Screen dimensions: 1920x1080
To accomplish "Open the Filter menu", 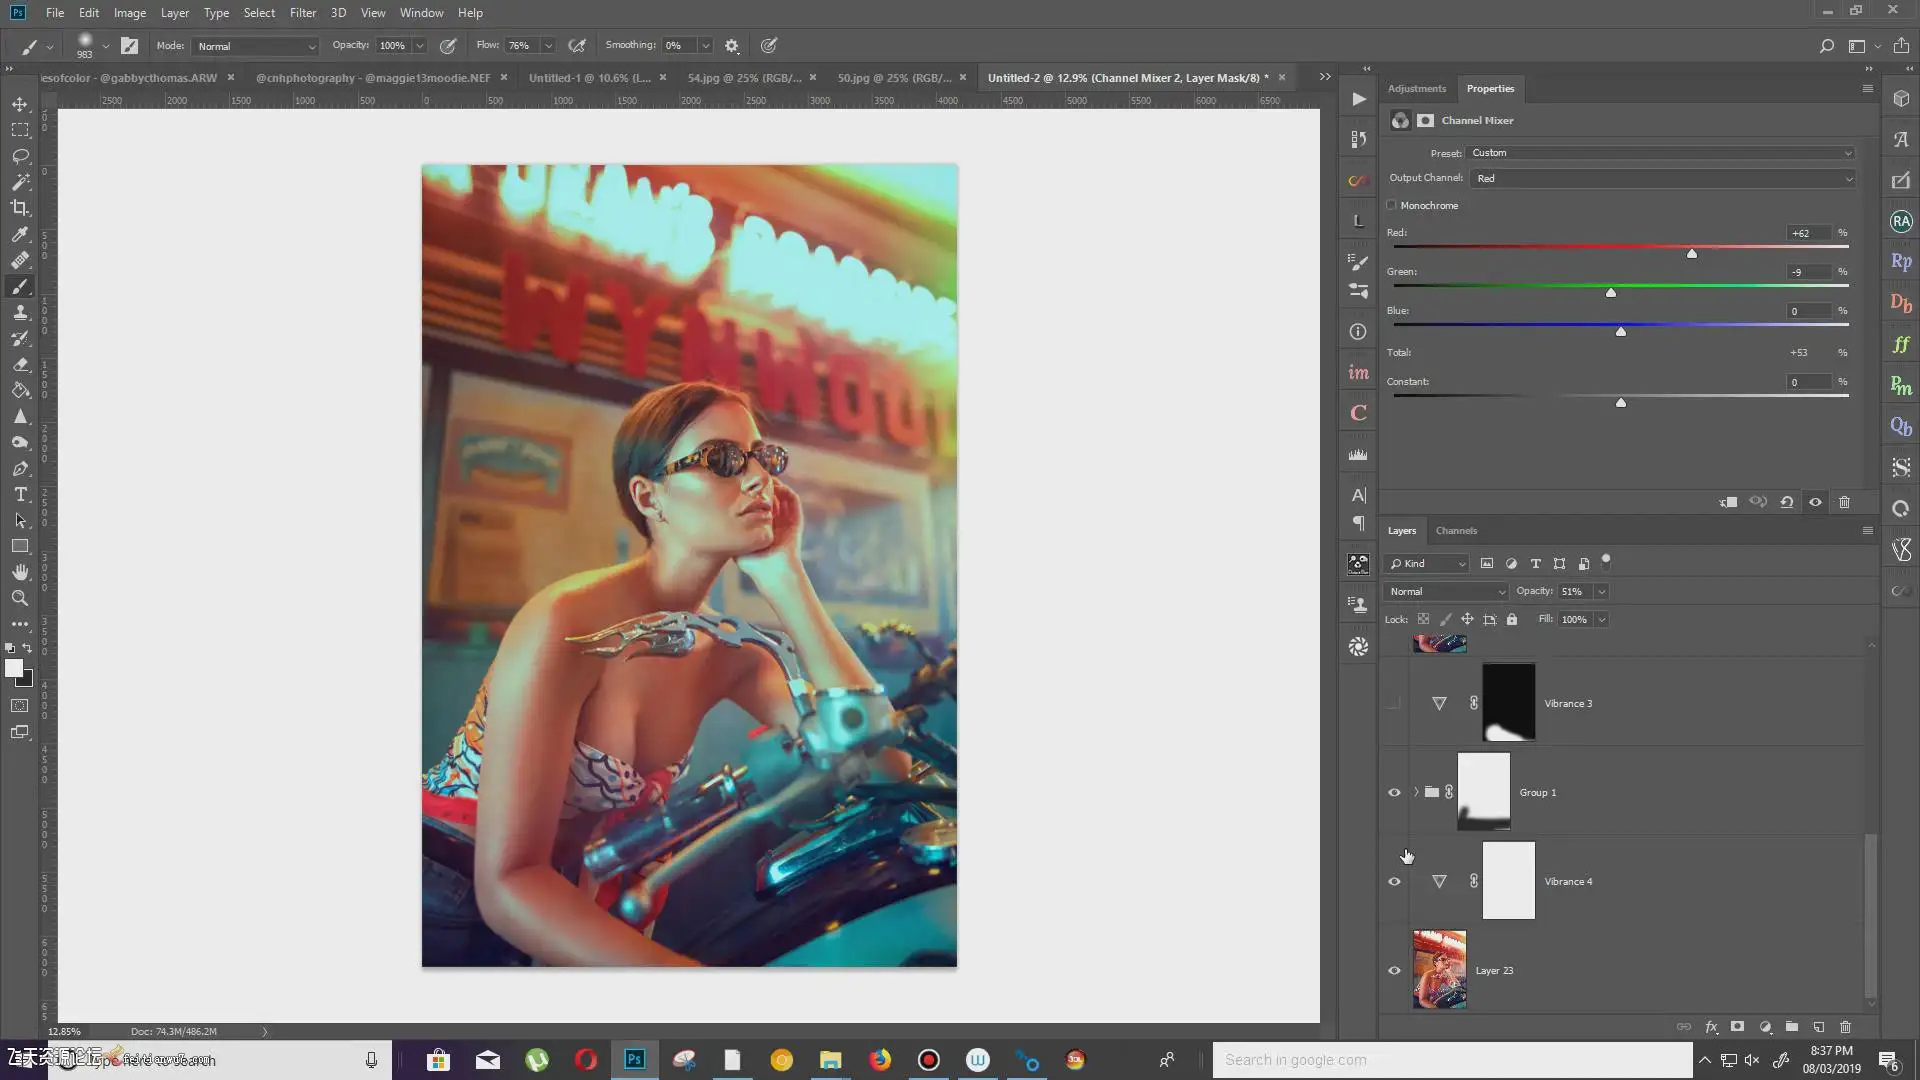I will point(302,13).
